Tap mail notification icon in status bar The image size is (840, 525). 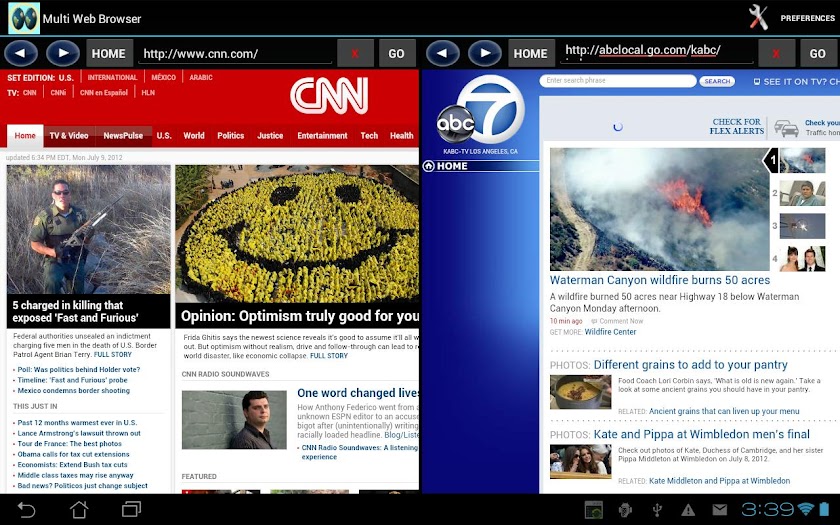[719, 509]
